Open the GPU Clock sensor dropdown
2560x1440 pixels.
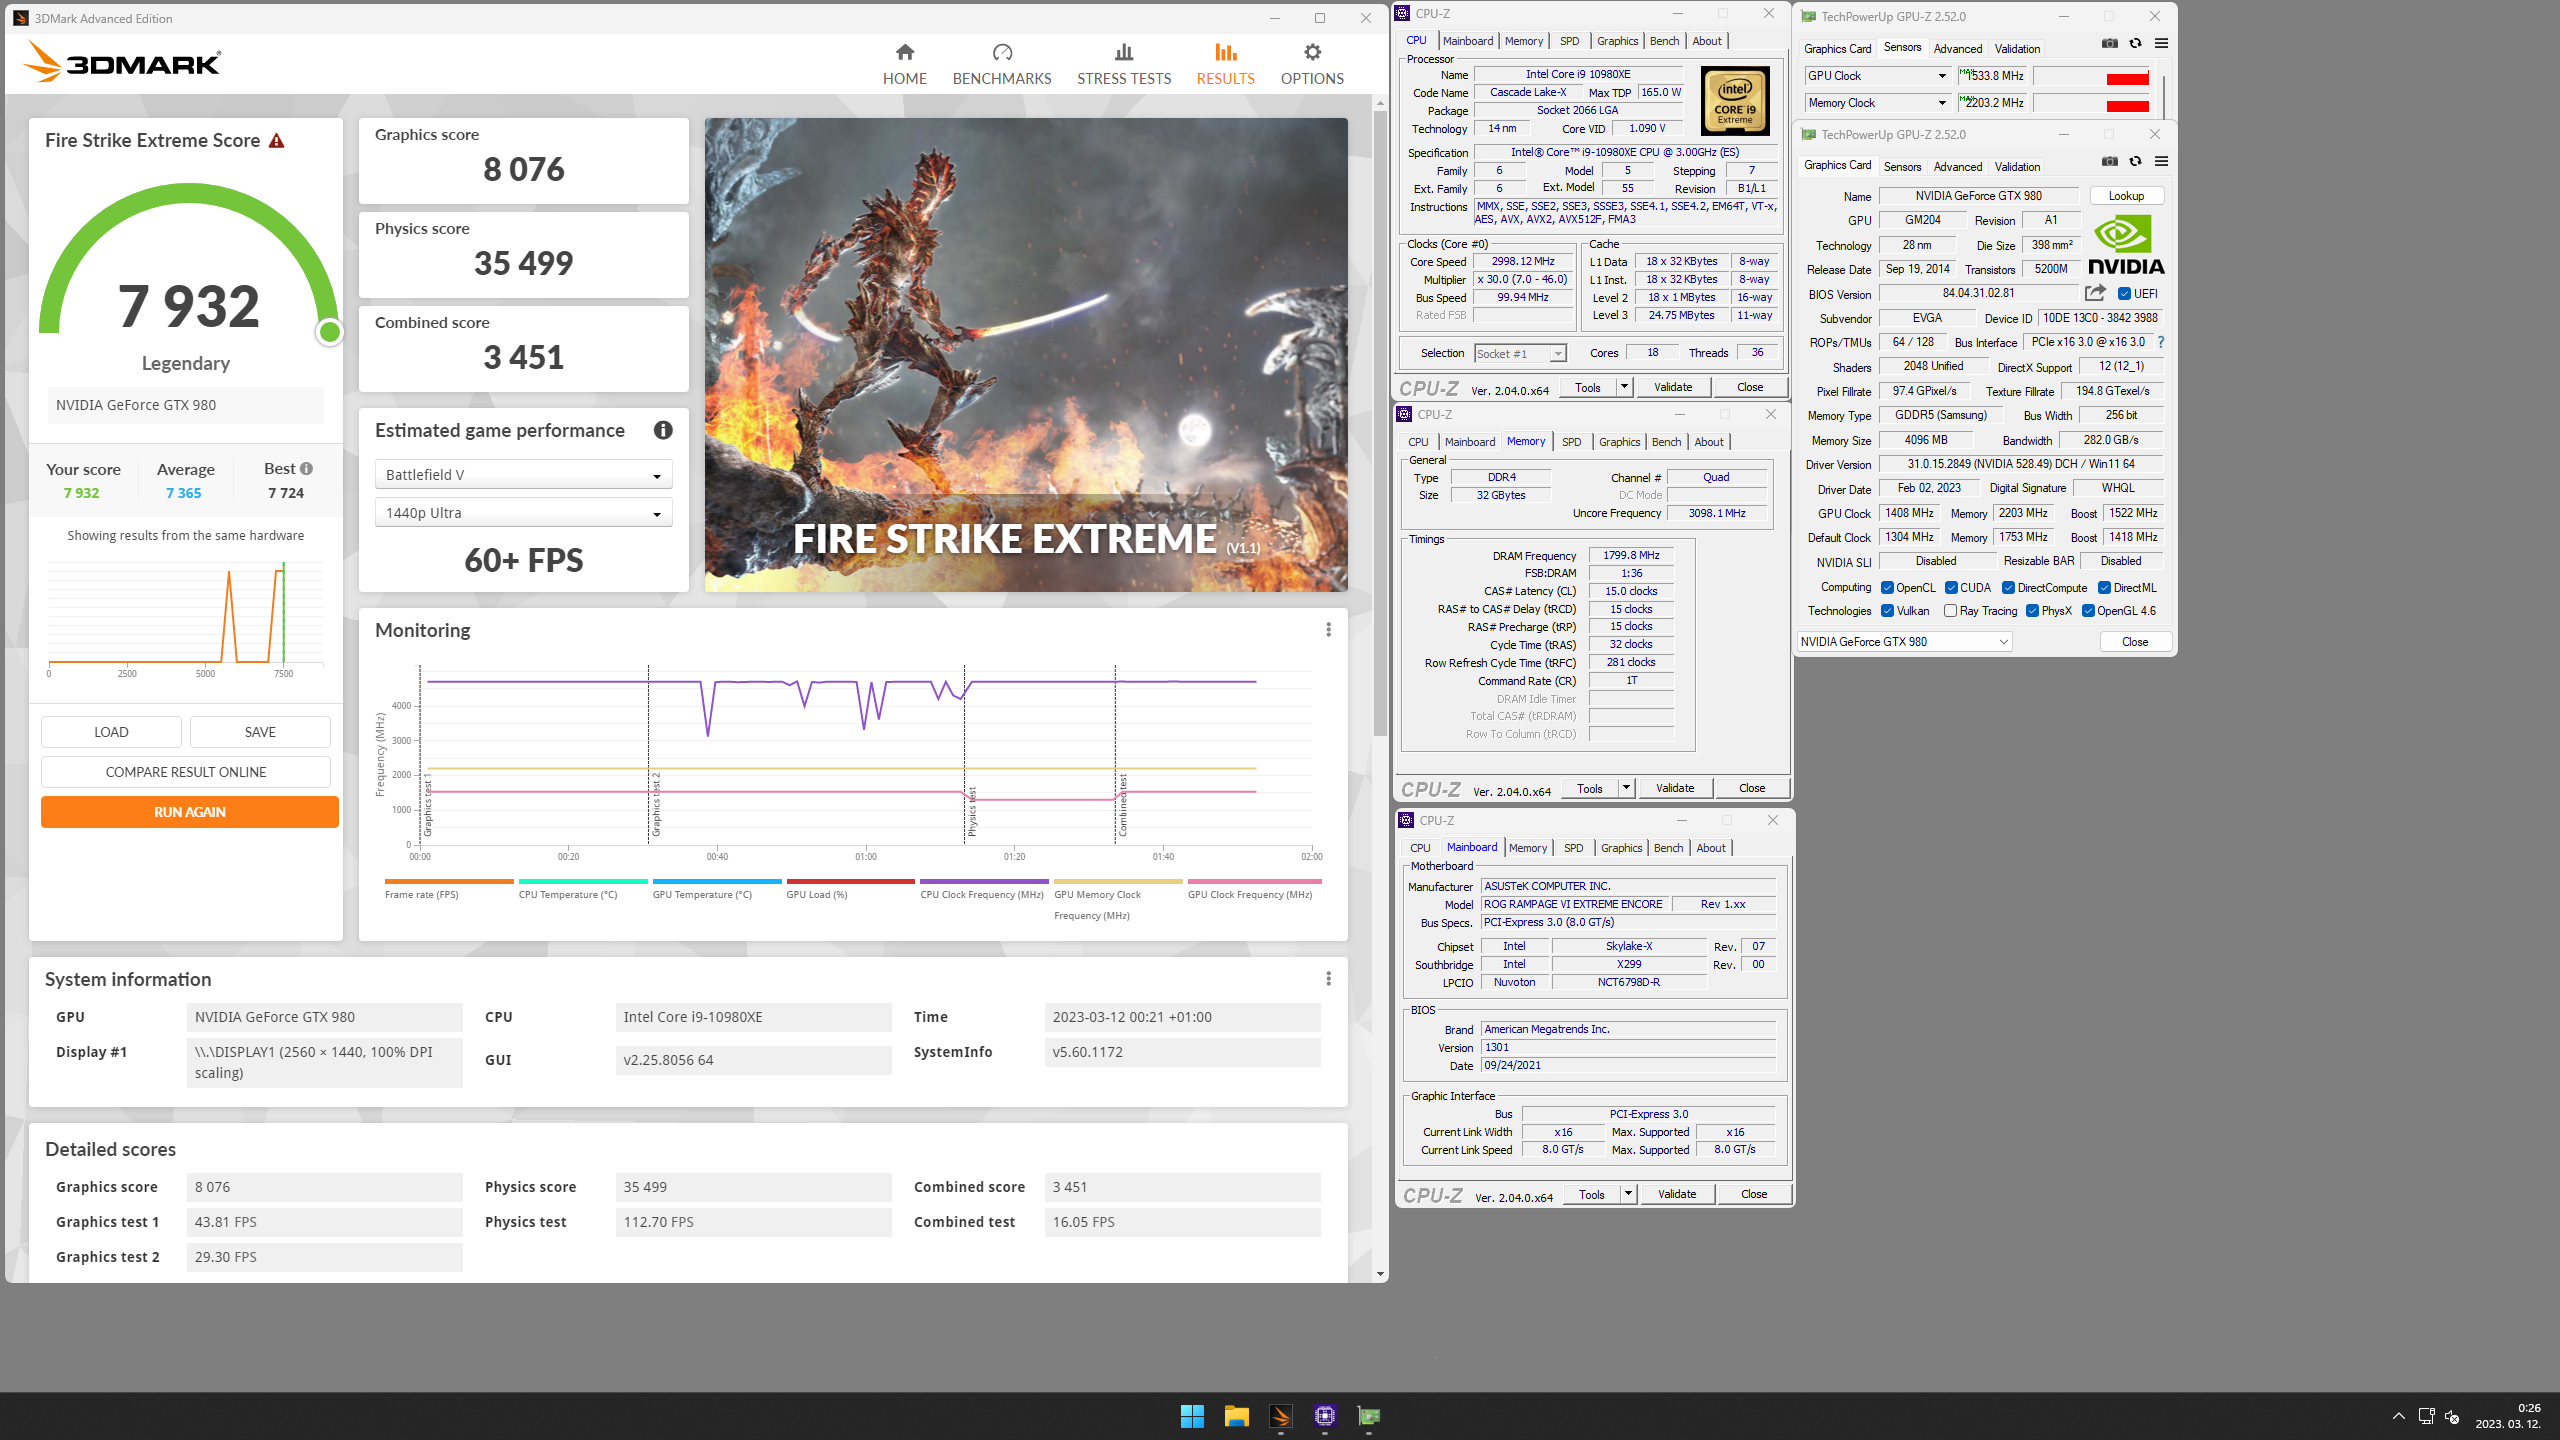(1877, 76)
